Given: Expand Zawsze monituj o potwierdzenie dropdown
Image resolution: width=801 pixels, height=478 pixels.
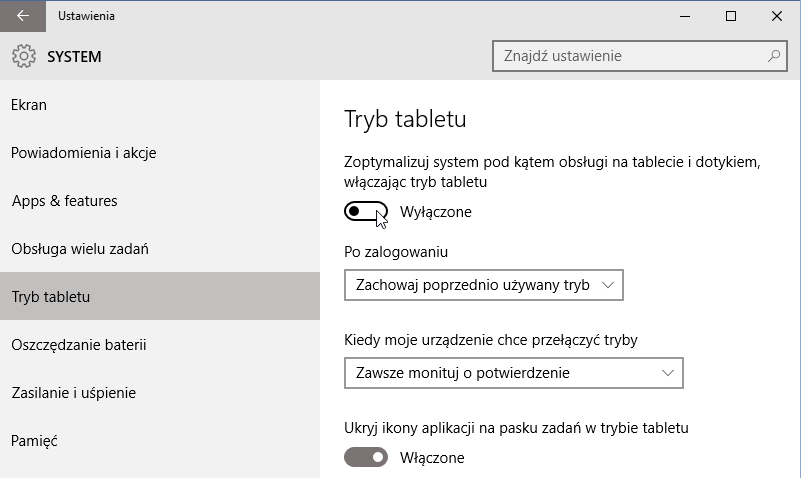Looking at the screenshot, I should coord(514,373).
